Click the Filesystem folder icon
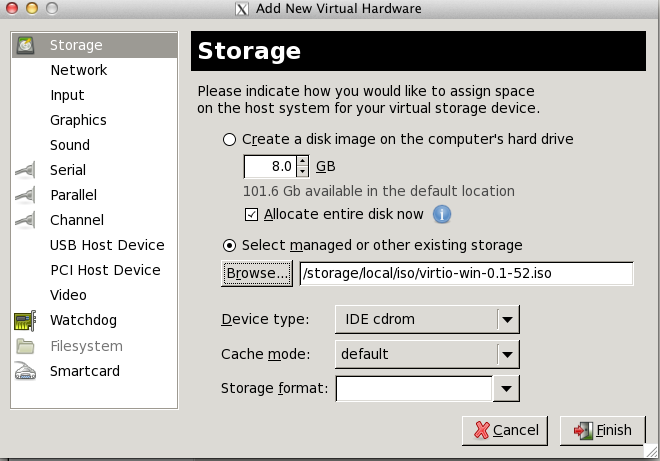 [x=25, y=346]
